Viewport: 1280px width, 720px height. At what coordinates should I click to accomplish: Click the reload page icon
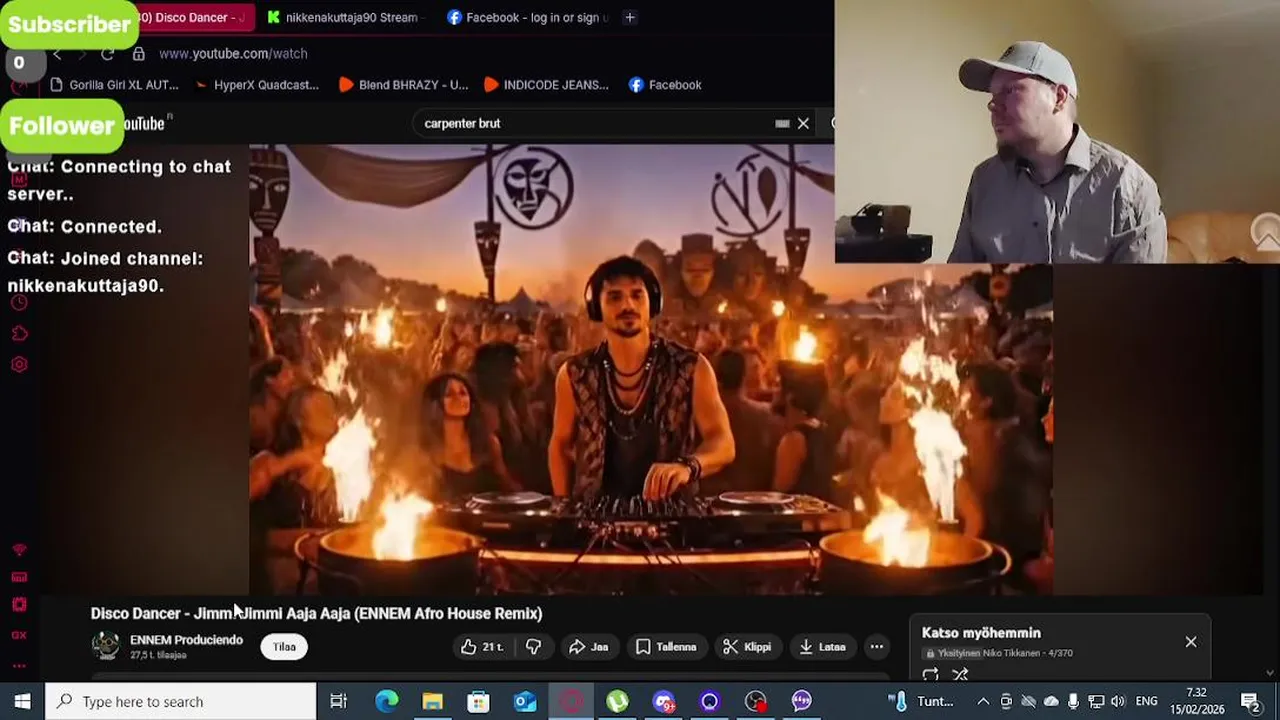(x=107, y=54)
